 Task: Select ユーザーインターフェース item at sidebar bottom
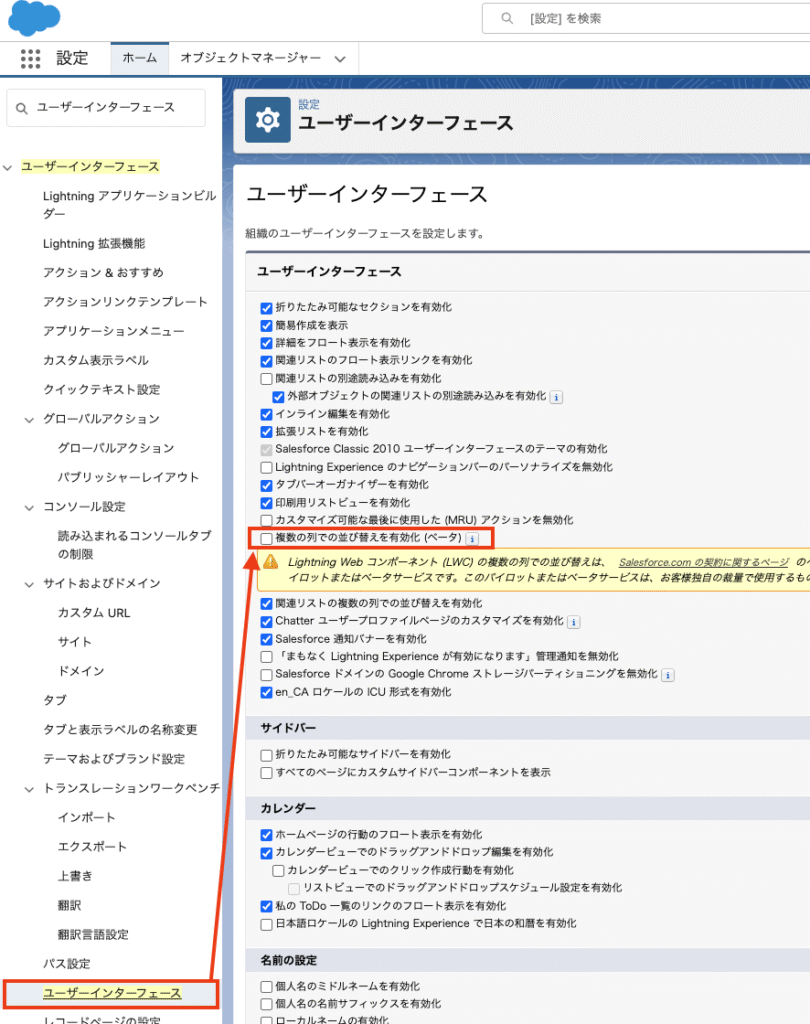click(111, 993)
